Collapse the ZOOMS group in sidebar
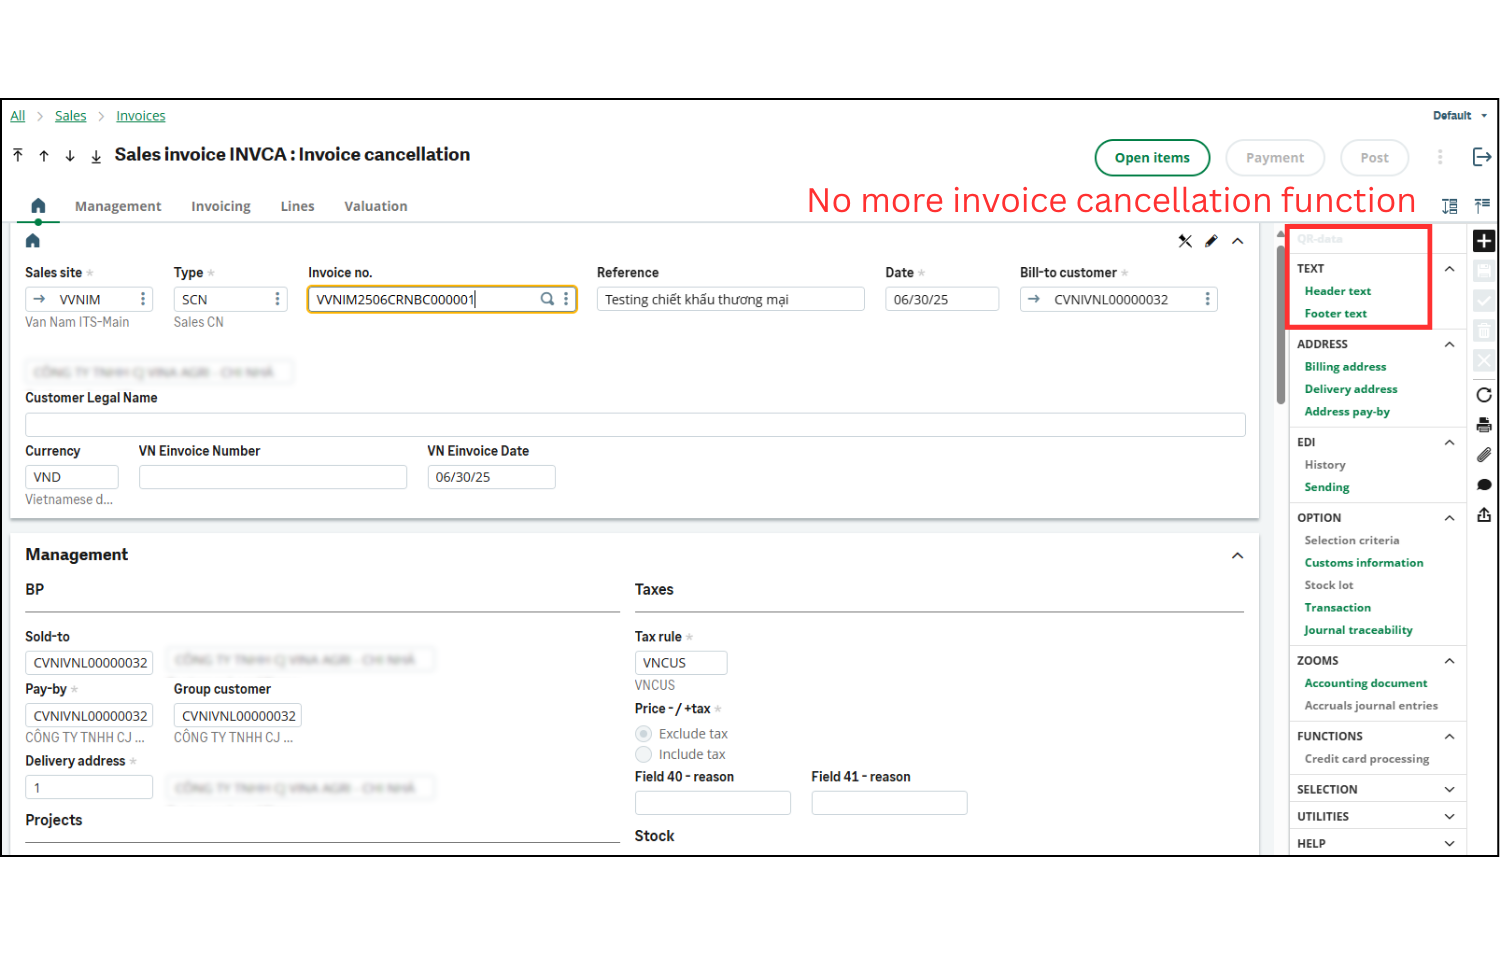 (1449, 661)
